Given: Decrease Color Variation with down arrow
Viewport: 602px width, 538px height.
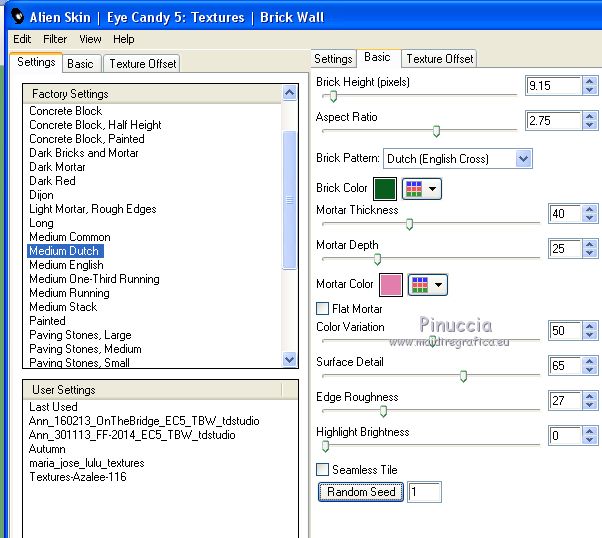Looking at the screenshot, I should tap(590, 335).
